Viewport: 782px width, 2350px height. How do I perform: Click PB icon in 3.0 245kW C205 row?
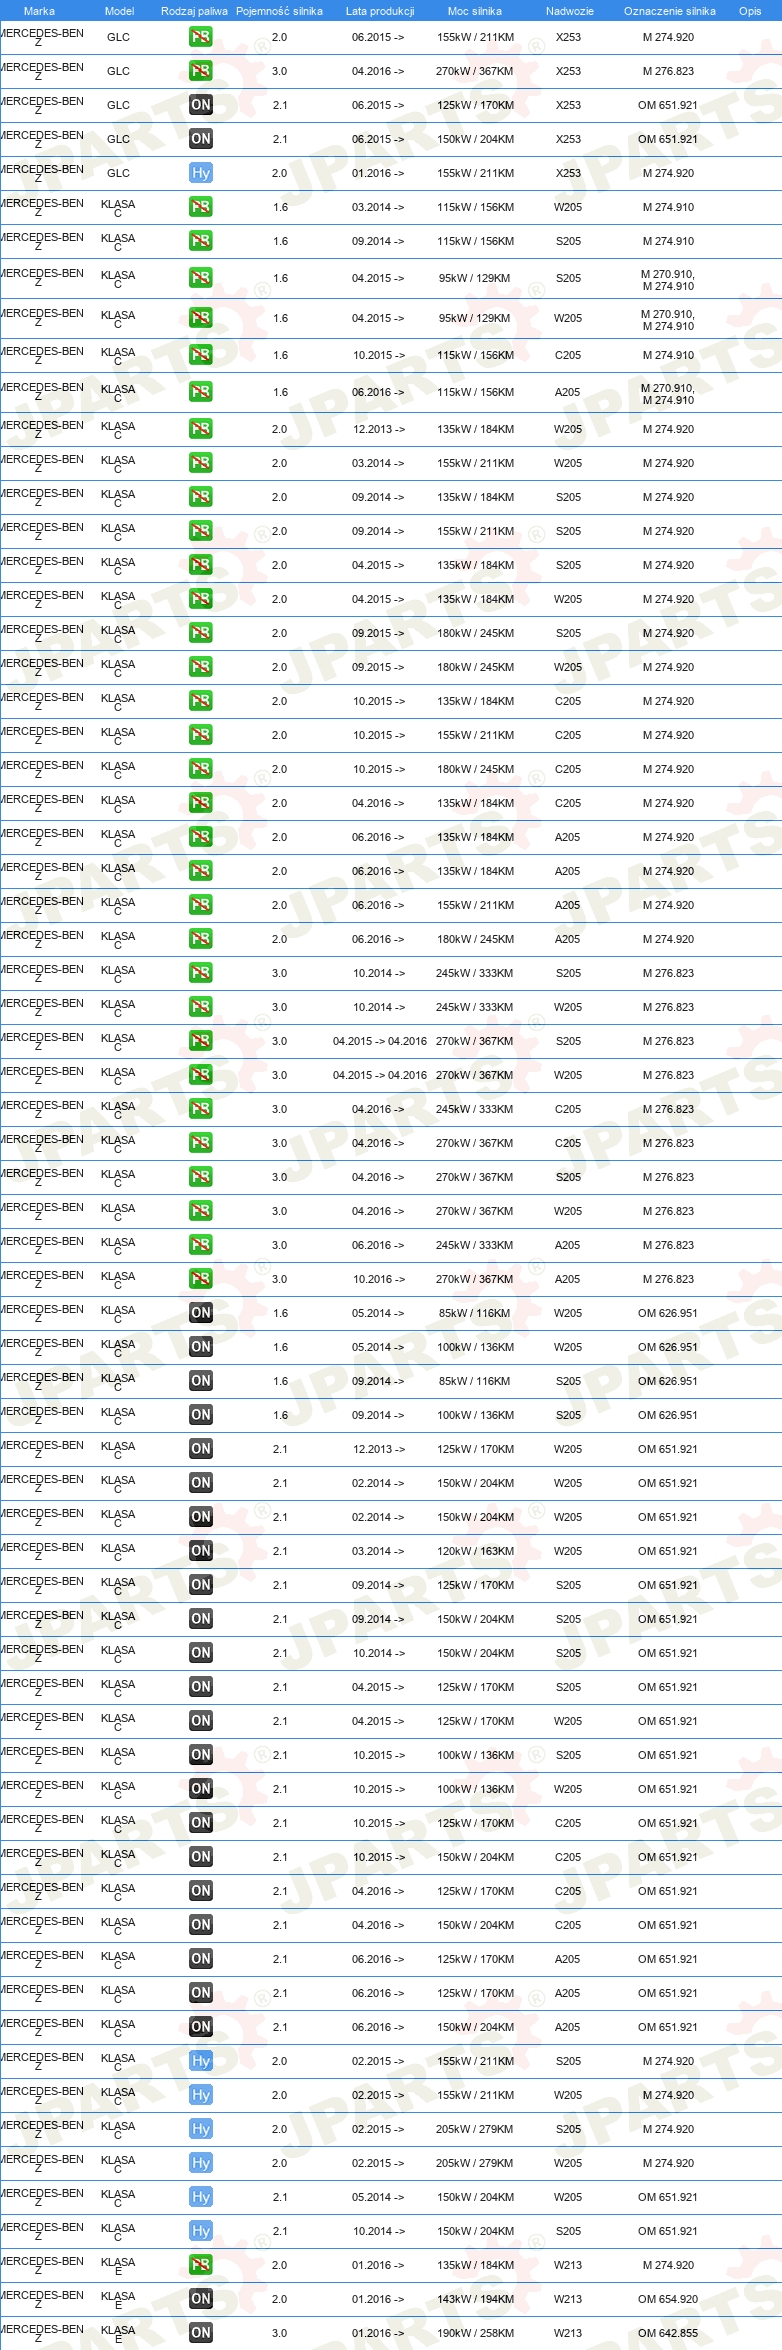click(201, 1109)
